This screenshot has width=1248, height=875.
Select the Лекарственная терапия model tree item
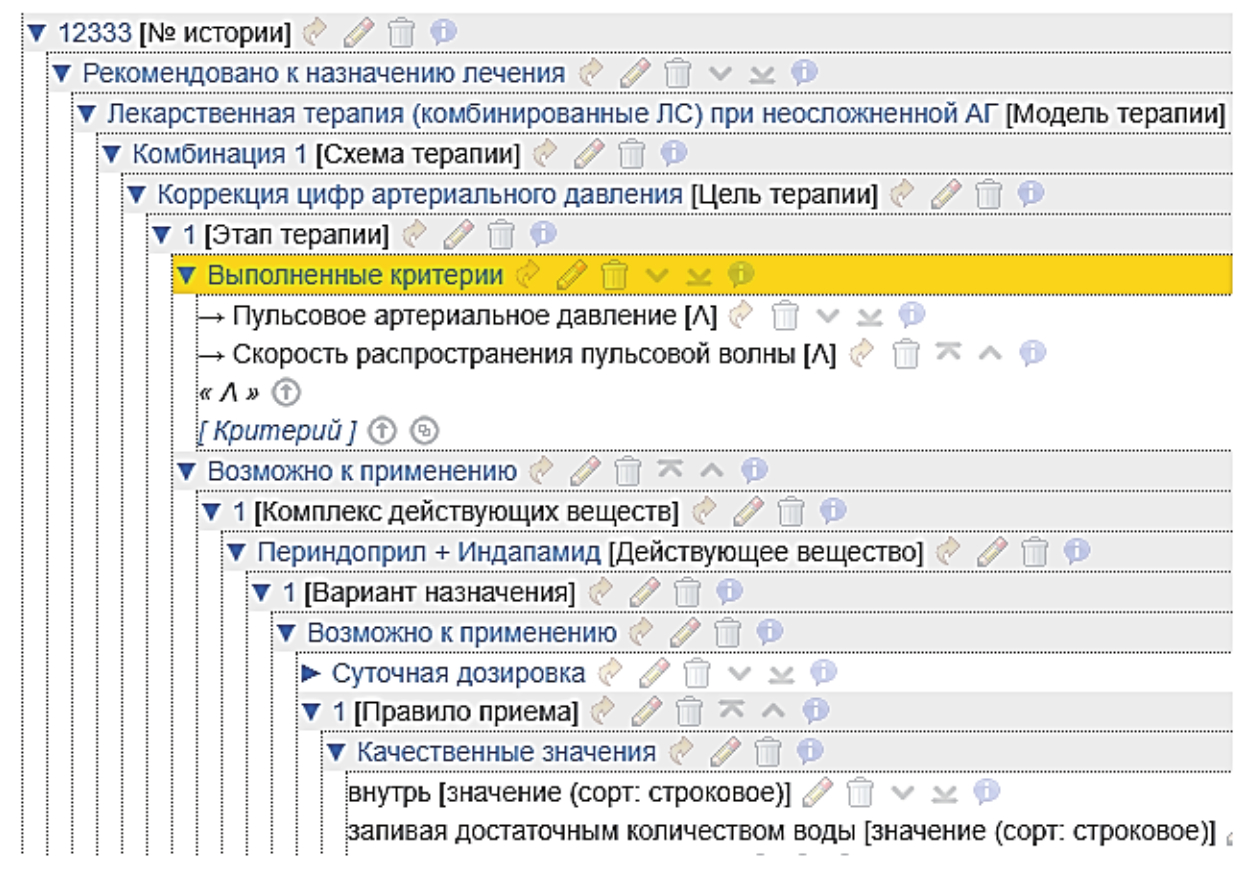coord(551,114)
